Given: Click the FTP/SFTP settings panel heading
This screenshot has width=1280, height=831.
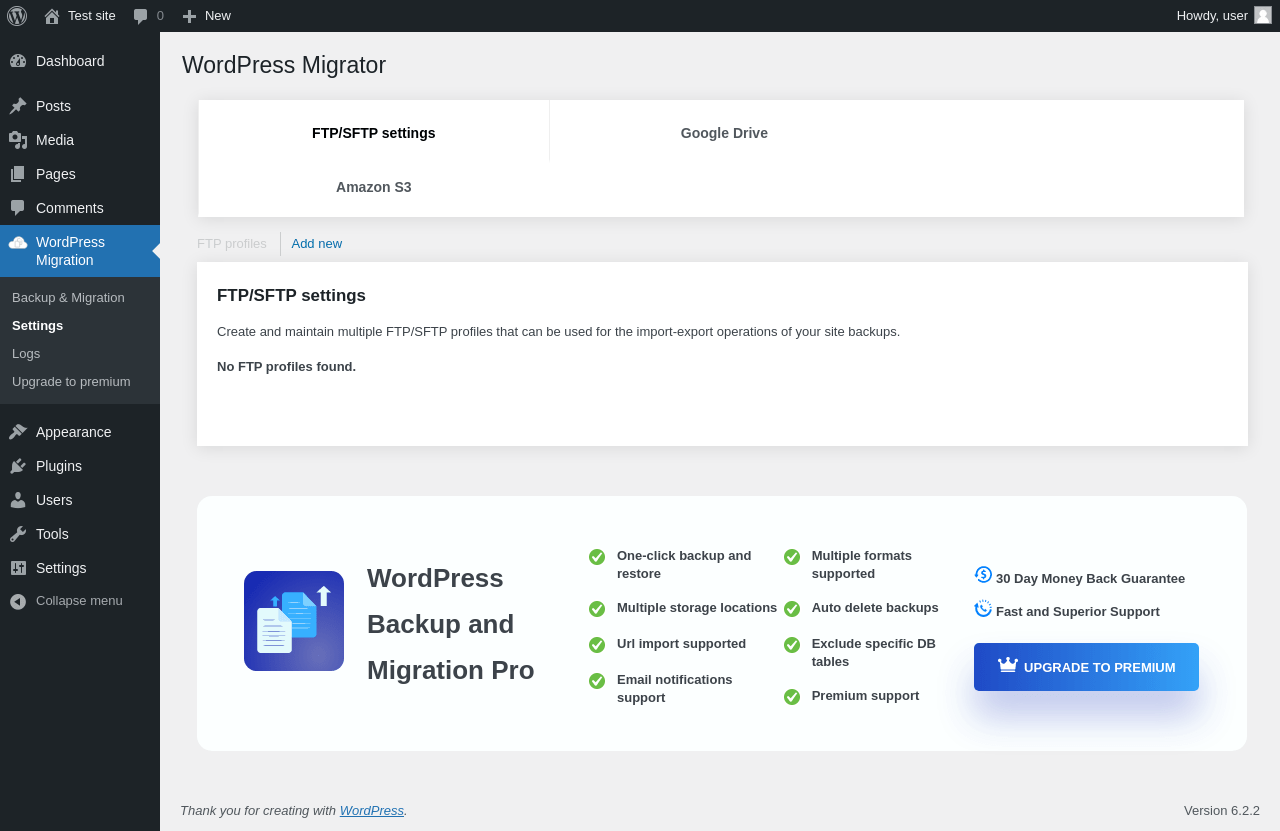Looking at the screenshot, I should coord(291,296).
